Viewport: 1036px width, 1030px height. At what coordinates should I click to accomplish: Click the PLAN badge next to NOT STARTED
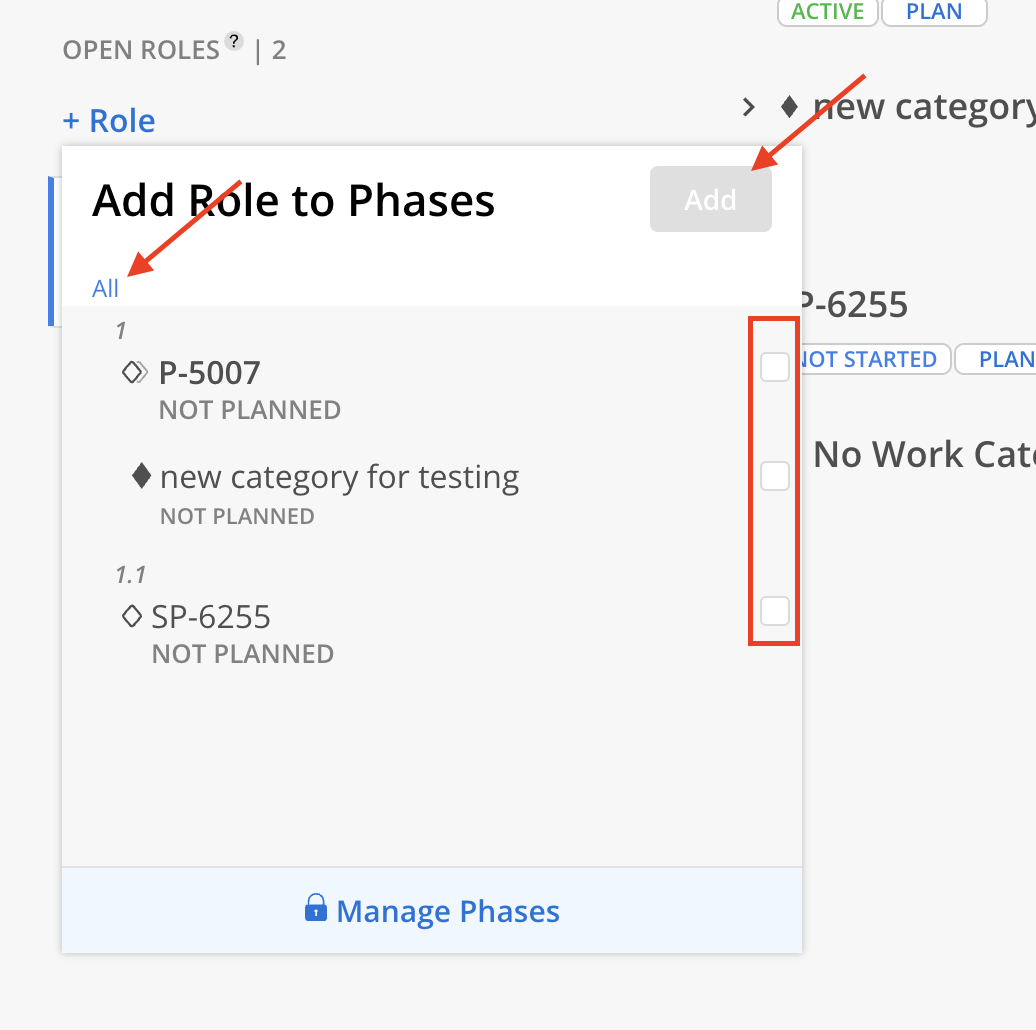click(1000, 360)
